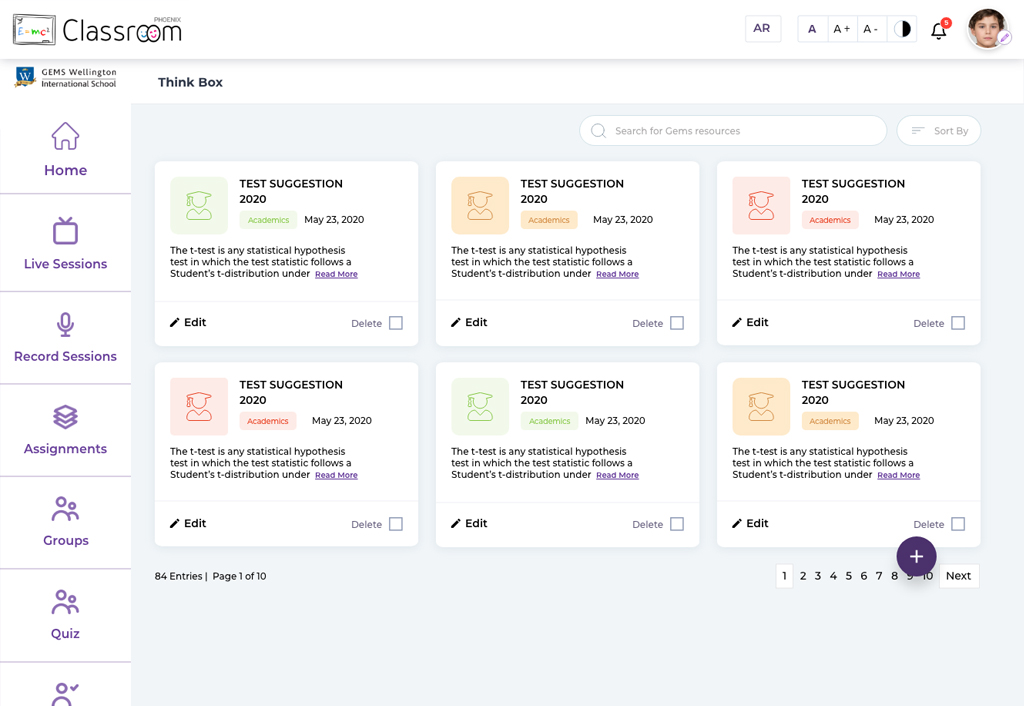
Task: Open Read More on the first-row green card
Action: [x=336, y=274]
